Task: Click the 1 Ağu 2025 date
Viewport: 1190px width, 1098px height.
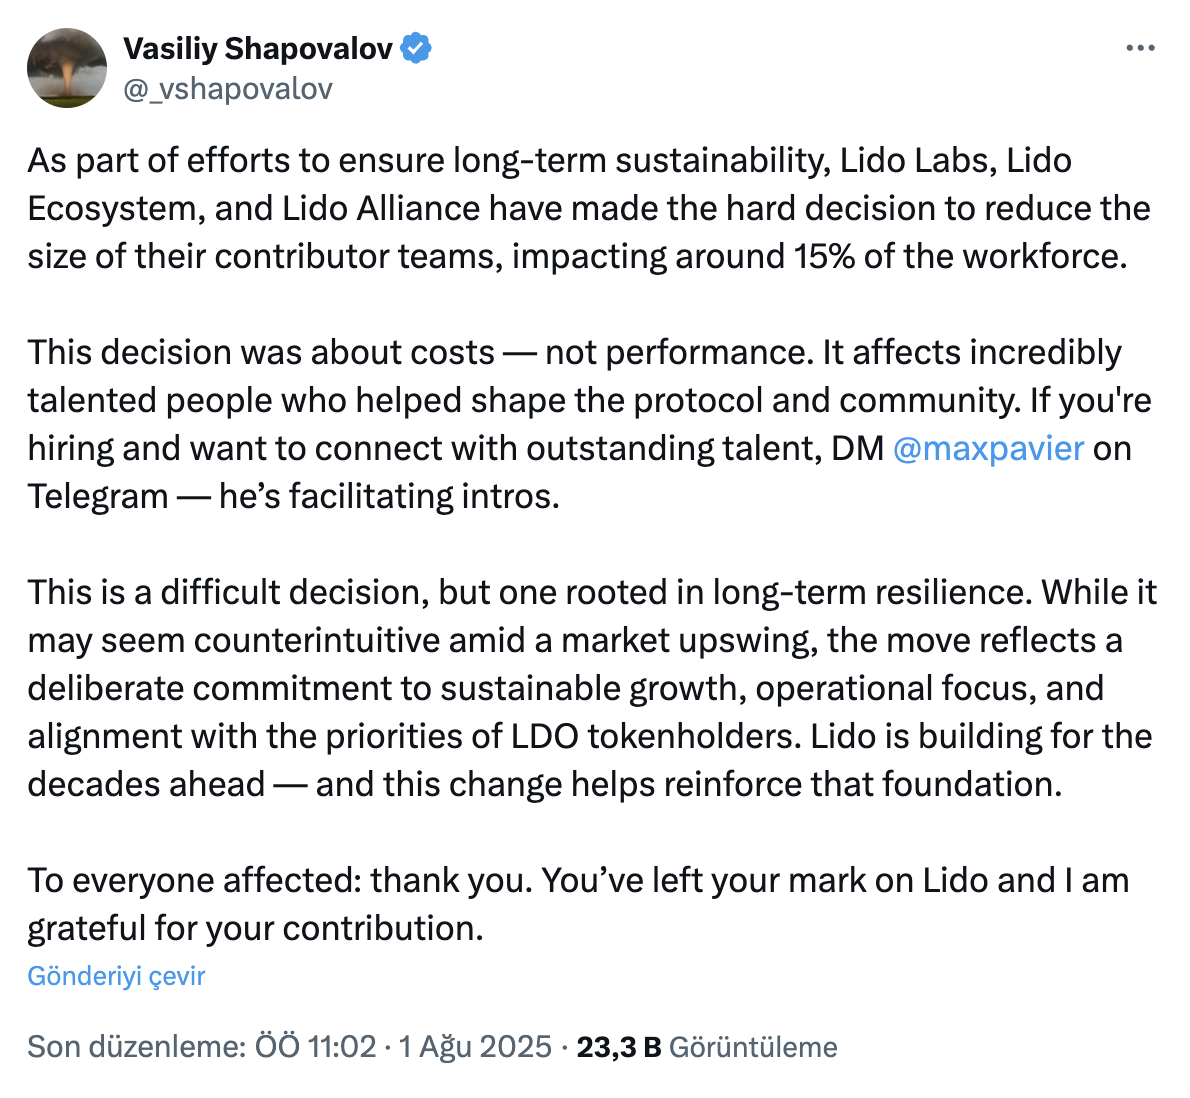Action: click(475, 1046)
